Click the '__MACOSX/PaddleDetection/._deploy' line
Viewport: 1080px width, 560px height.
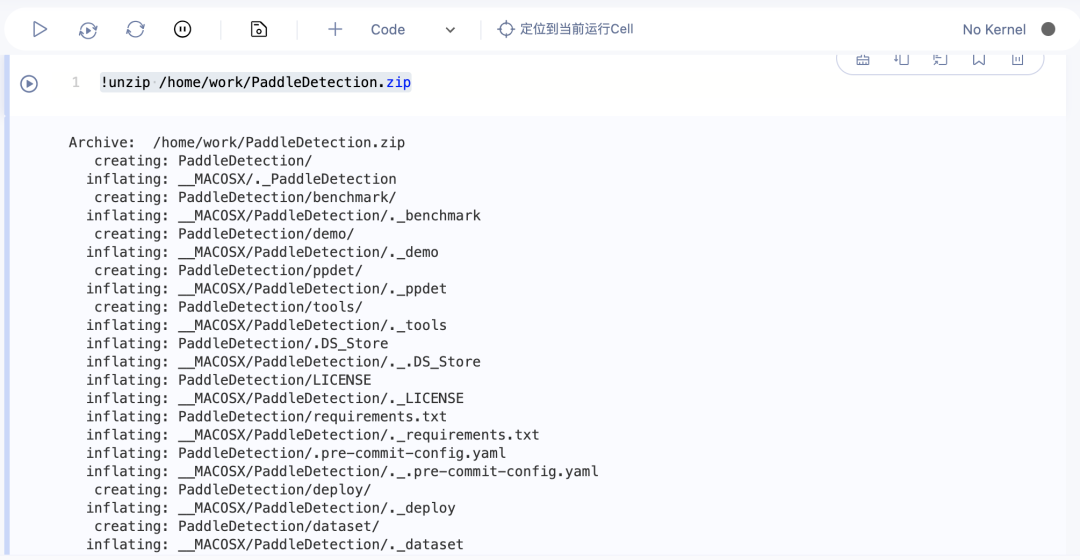271,508
